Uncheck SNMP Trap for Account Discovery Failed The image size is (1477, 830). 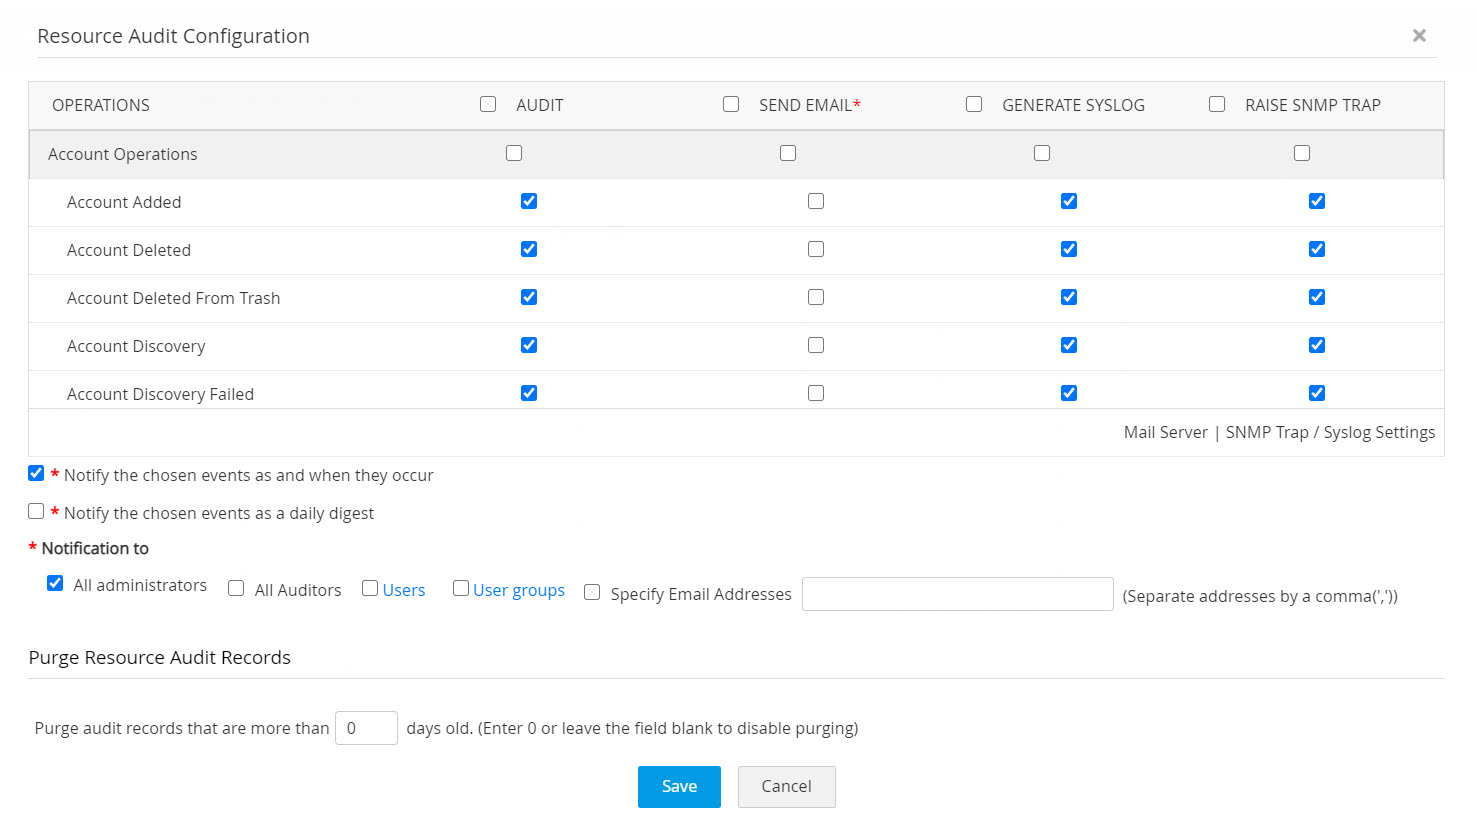point(1317,393)
